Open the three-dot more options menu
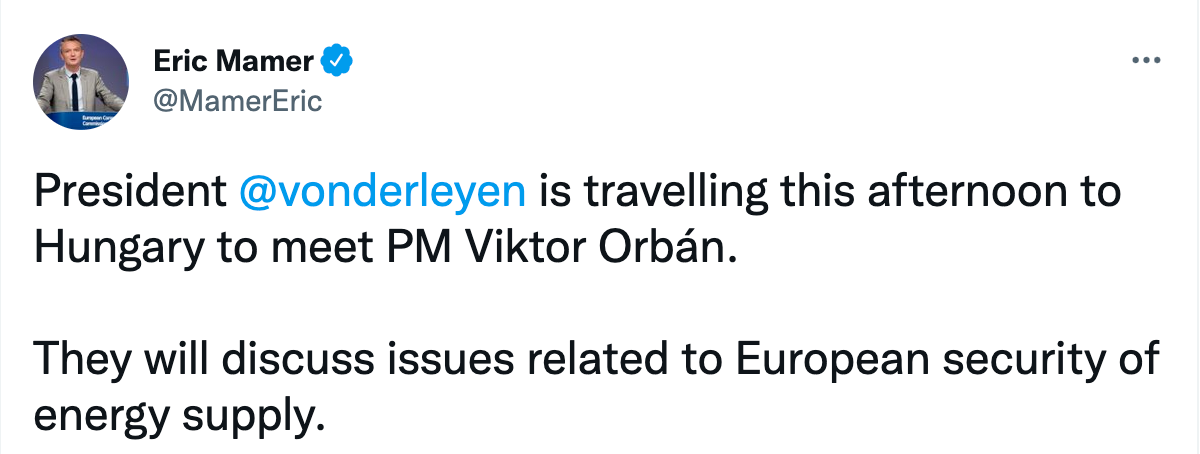 point(1144,61)
